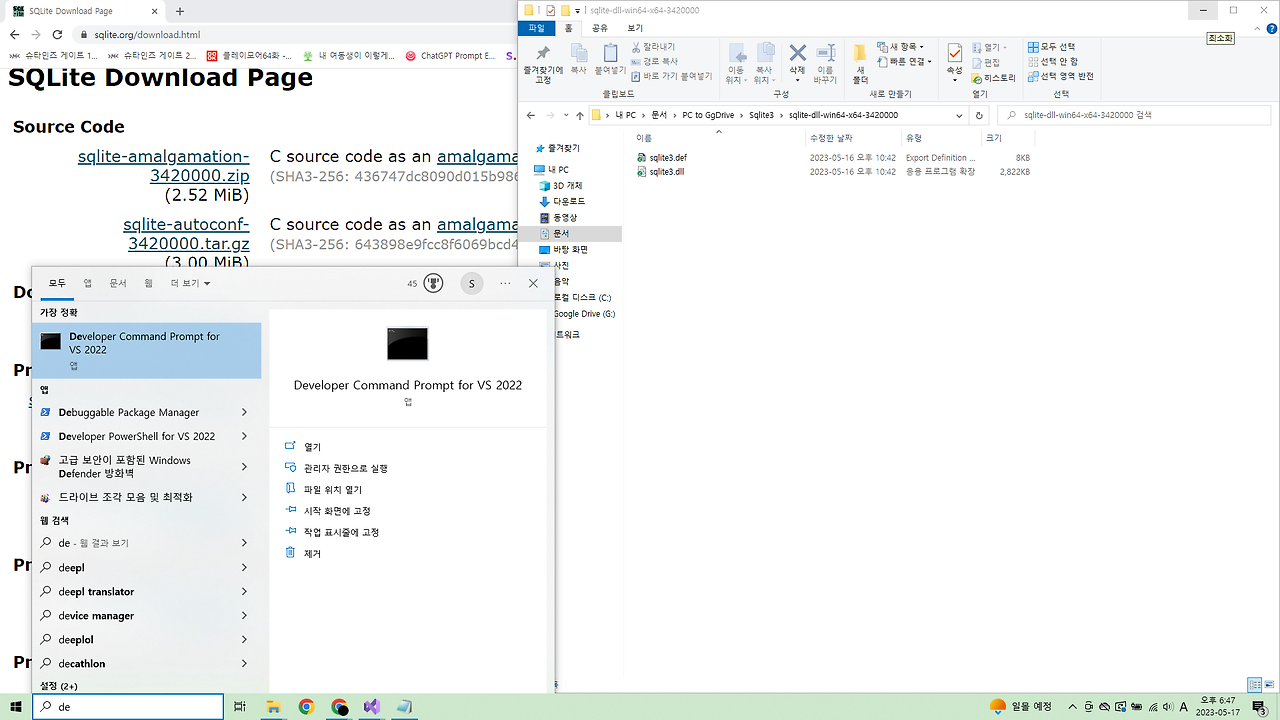Open 공유 tab in Explorer ribbon

pos(600,28)
